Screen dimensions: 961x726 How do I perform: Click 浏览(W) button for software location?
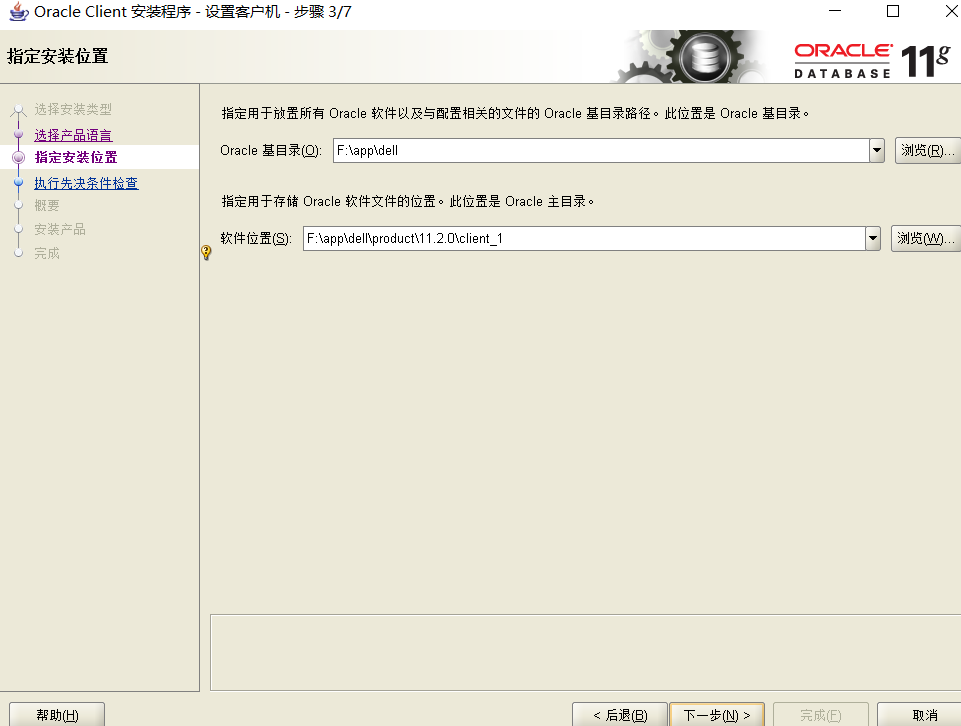pos(925,238)
